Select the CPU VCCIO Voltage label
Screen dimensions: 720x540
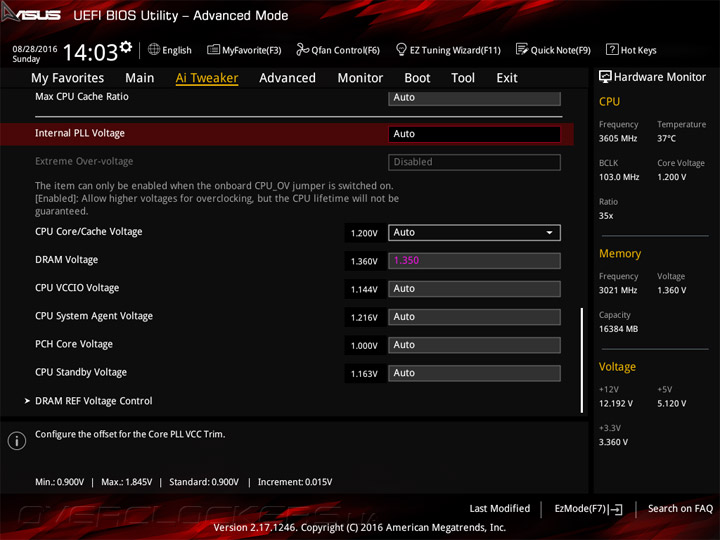point(77,288)
